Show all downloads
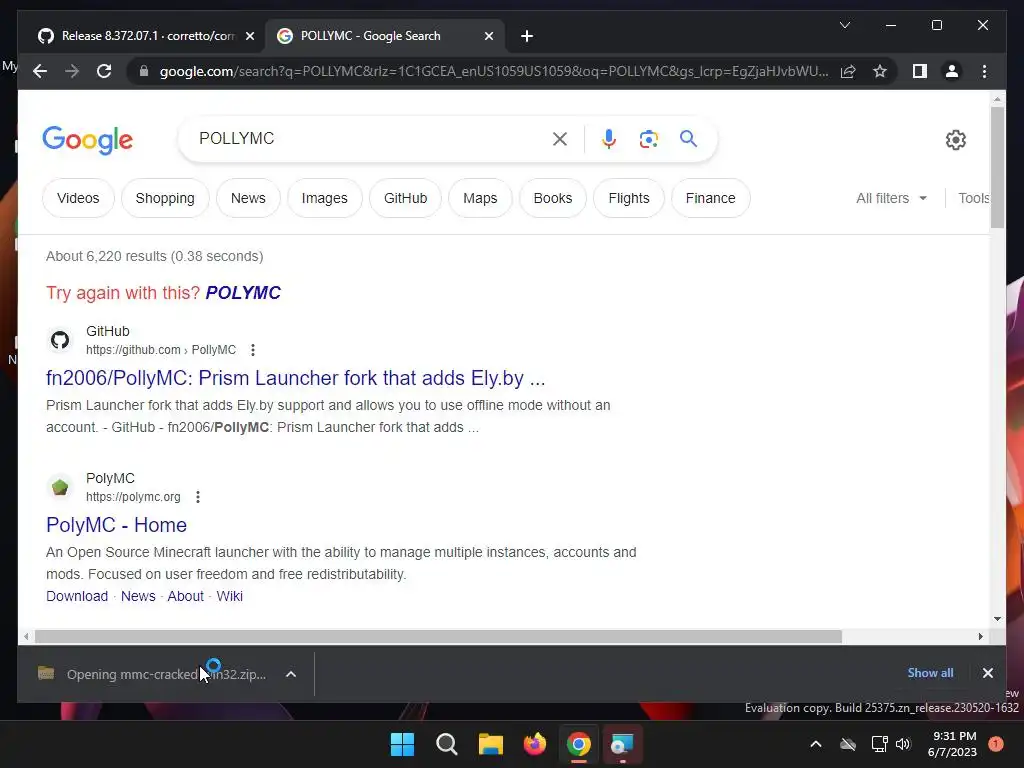This screenshot has width=1024, height=768. tap(930, 673)
